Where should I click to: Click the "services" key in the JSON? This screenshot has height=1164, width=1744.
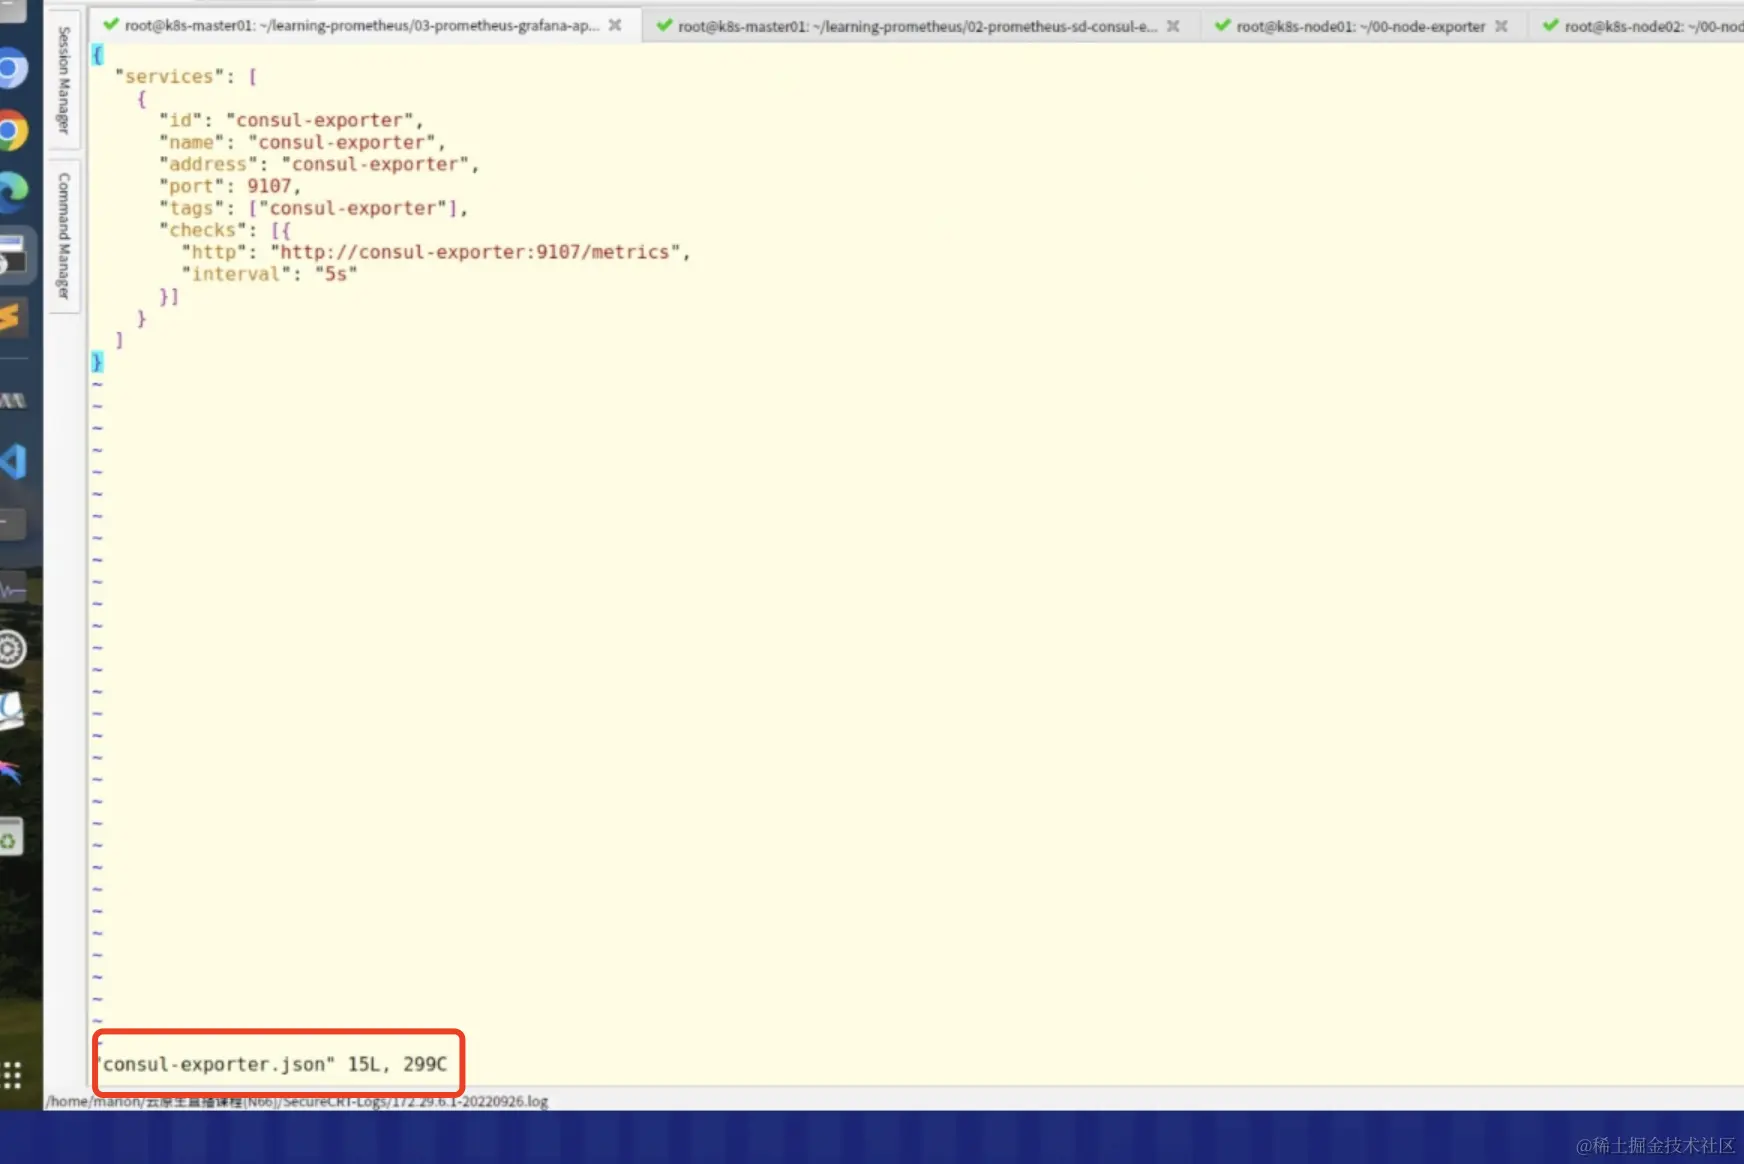(169, 76)
